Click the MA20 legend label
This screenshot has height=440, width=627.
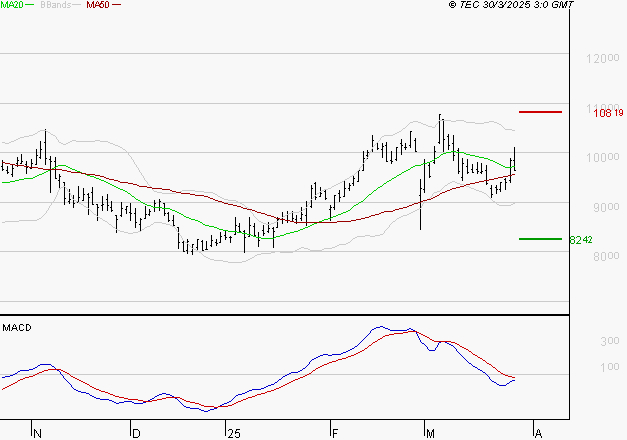(12, 5)
